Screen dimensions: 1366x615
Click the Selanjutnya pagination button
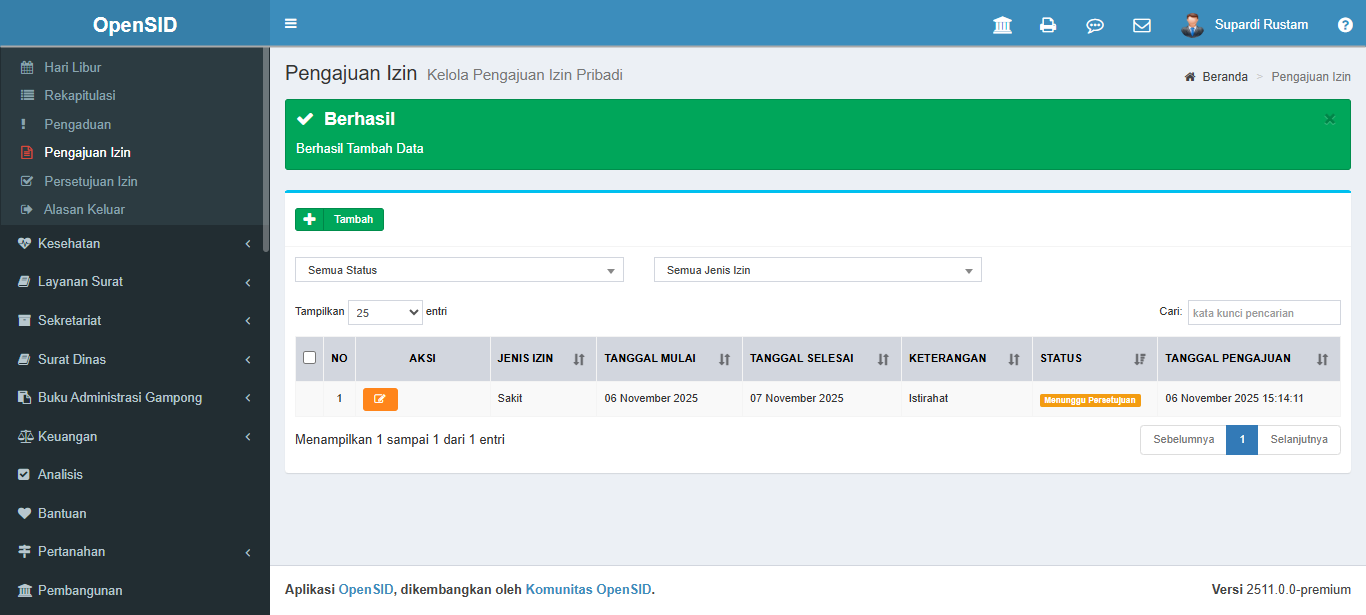1298,440
